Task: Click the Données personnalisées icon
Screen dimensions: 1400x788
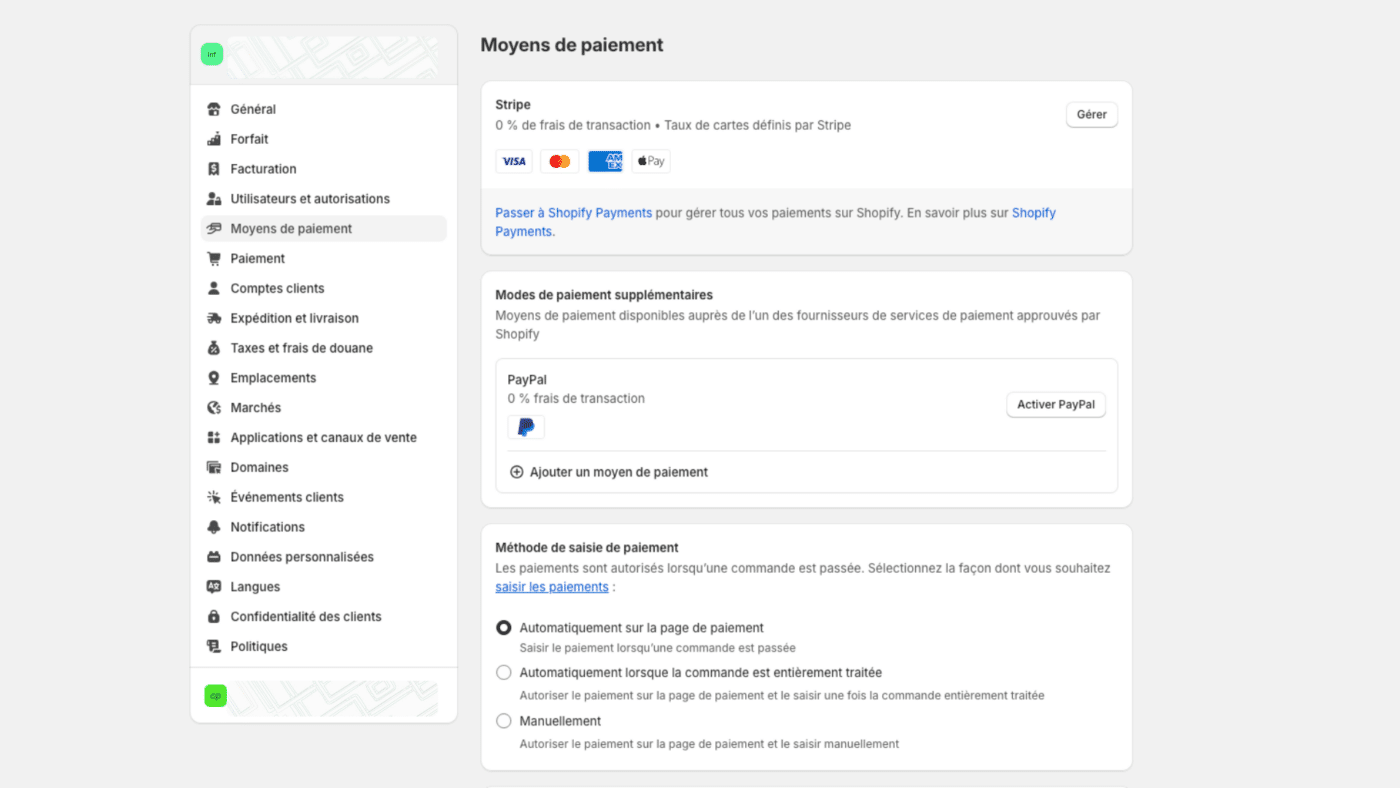Action: point(213,557)
